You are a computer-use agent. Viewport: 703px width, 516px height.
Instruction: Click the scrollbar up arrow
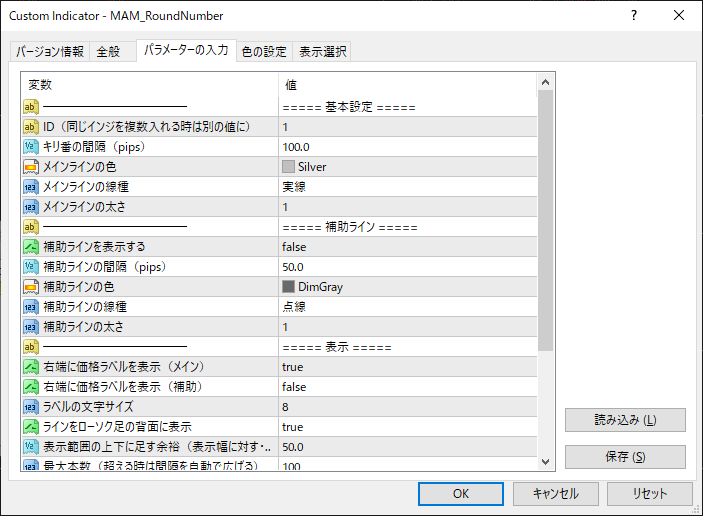click(545, 82)
